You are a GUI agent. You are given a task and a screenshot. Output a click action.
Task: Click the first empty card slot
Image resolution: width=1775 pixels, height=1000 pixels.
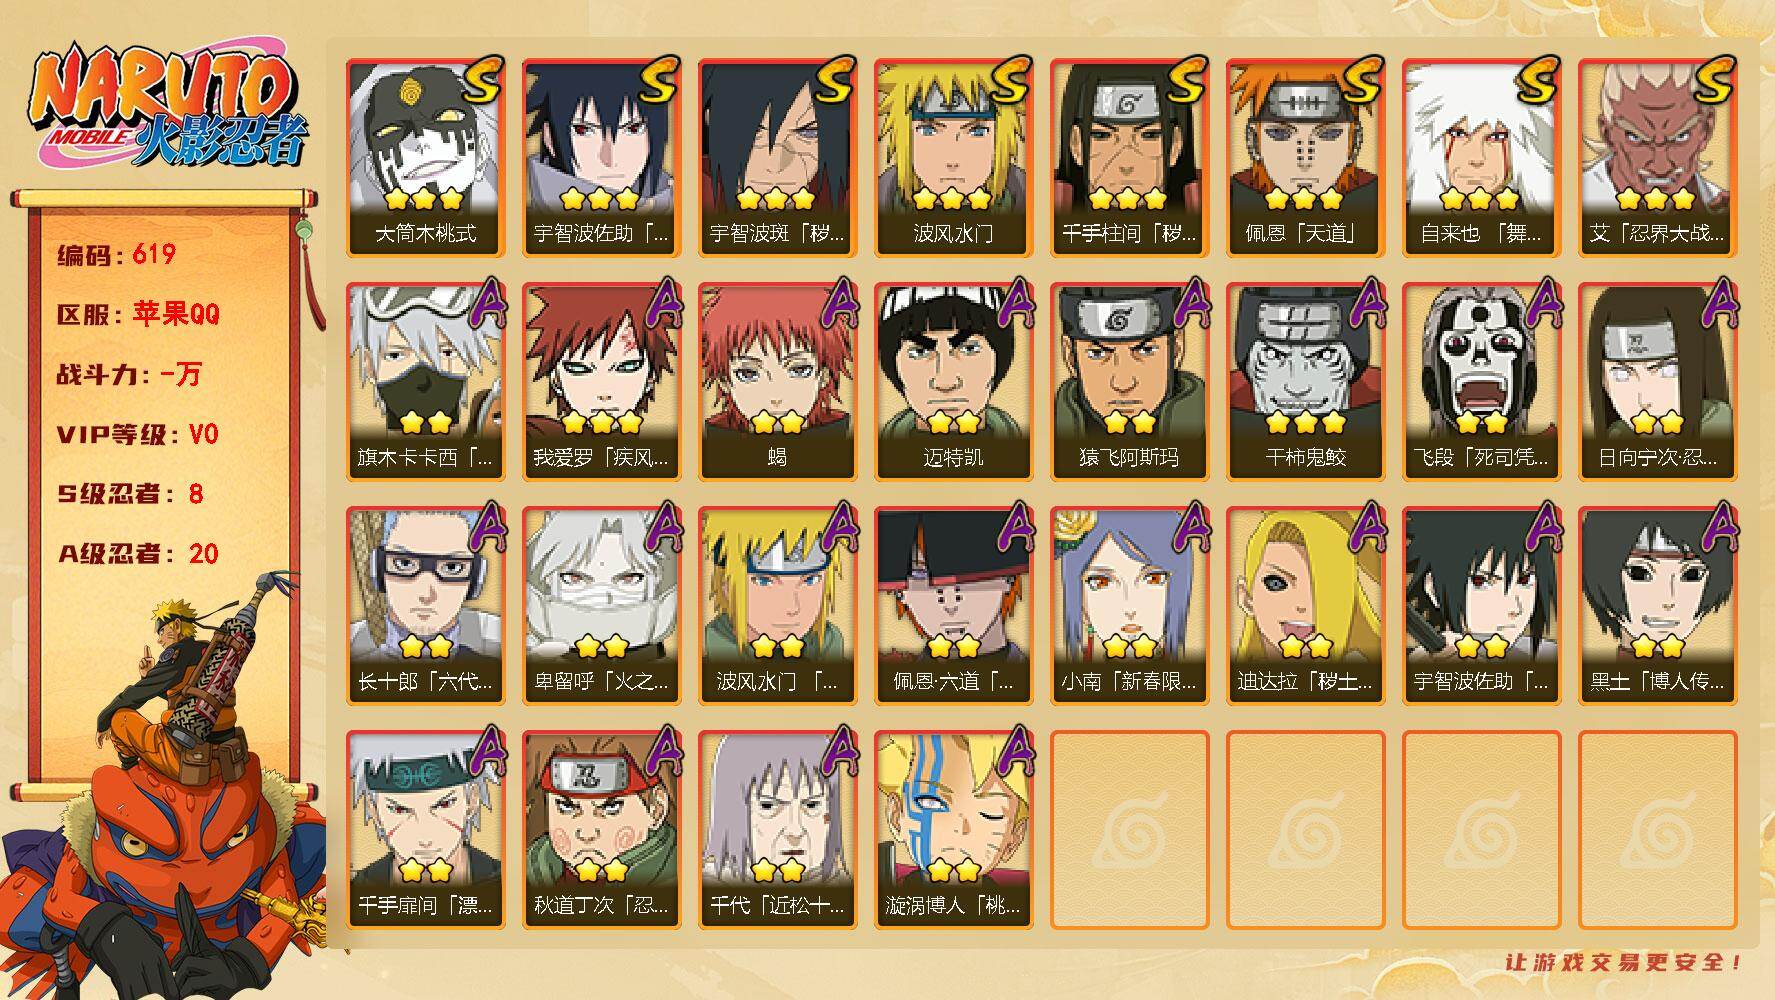[x=1130, y=830]
